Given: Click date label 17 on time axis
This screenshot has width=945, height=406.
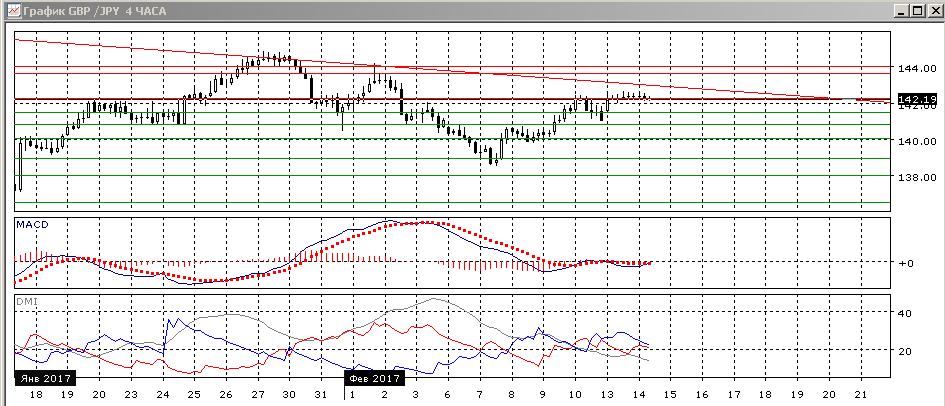Looking at the screenshot, I should coord(733,395).
